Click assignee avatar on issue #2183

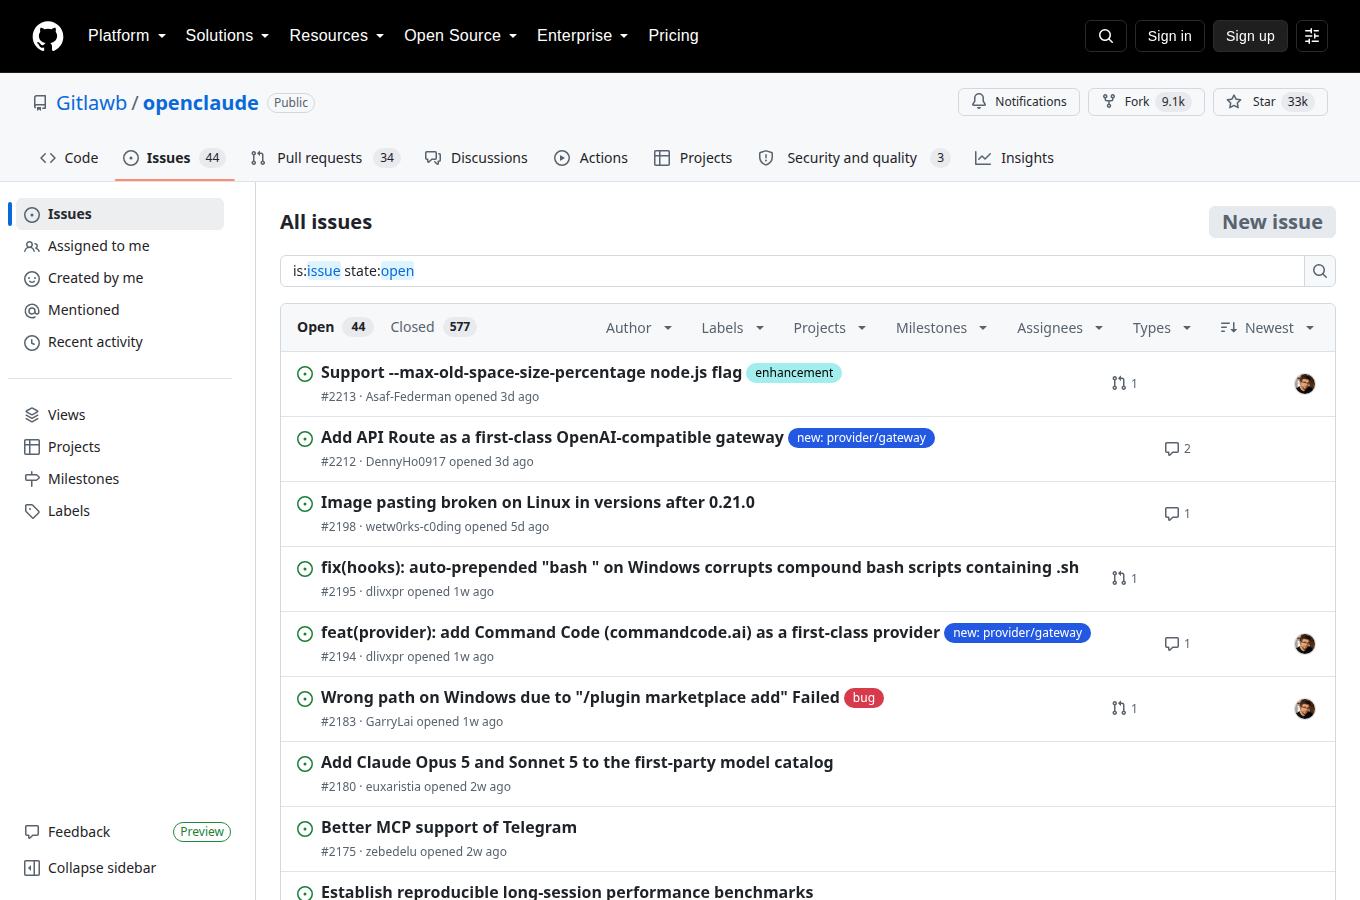[1305, 709]
